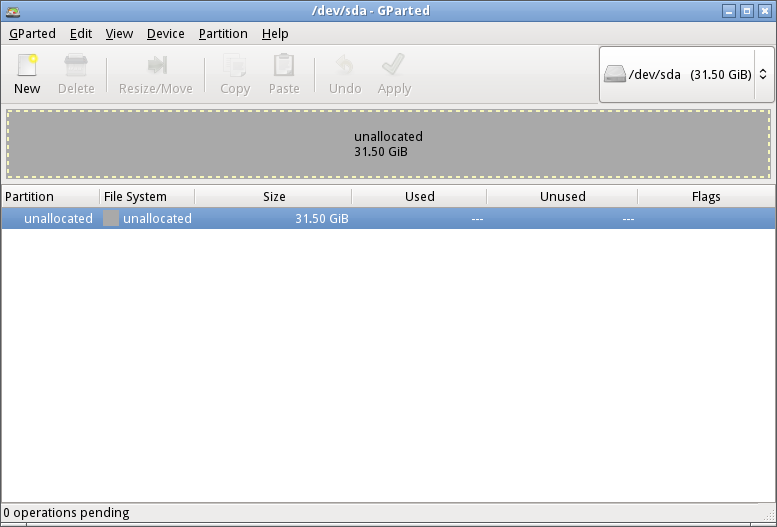Select the unallocated 31.50 GiB disk graphic

point(388,144)
